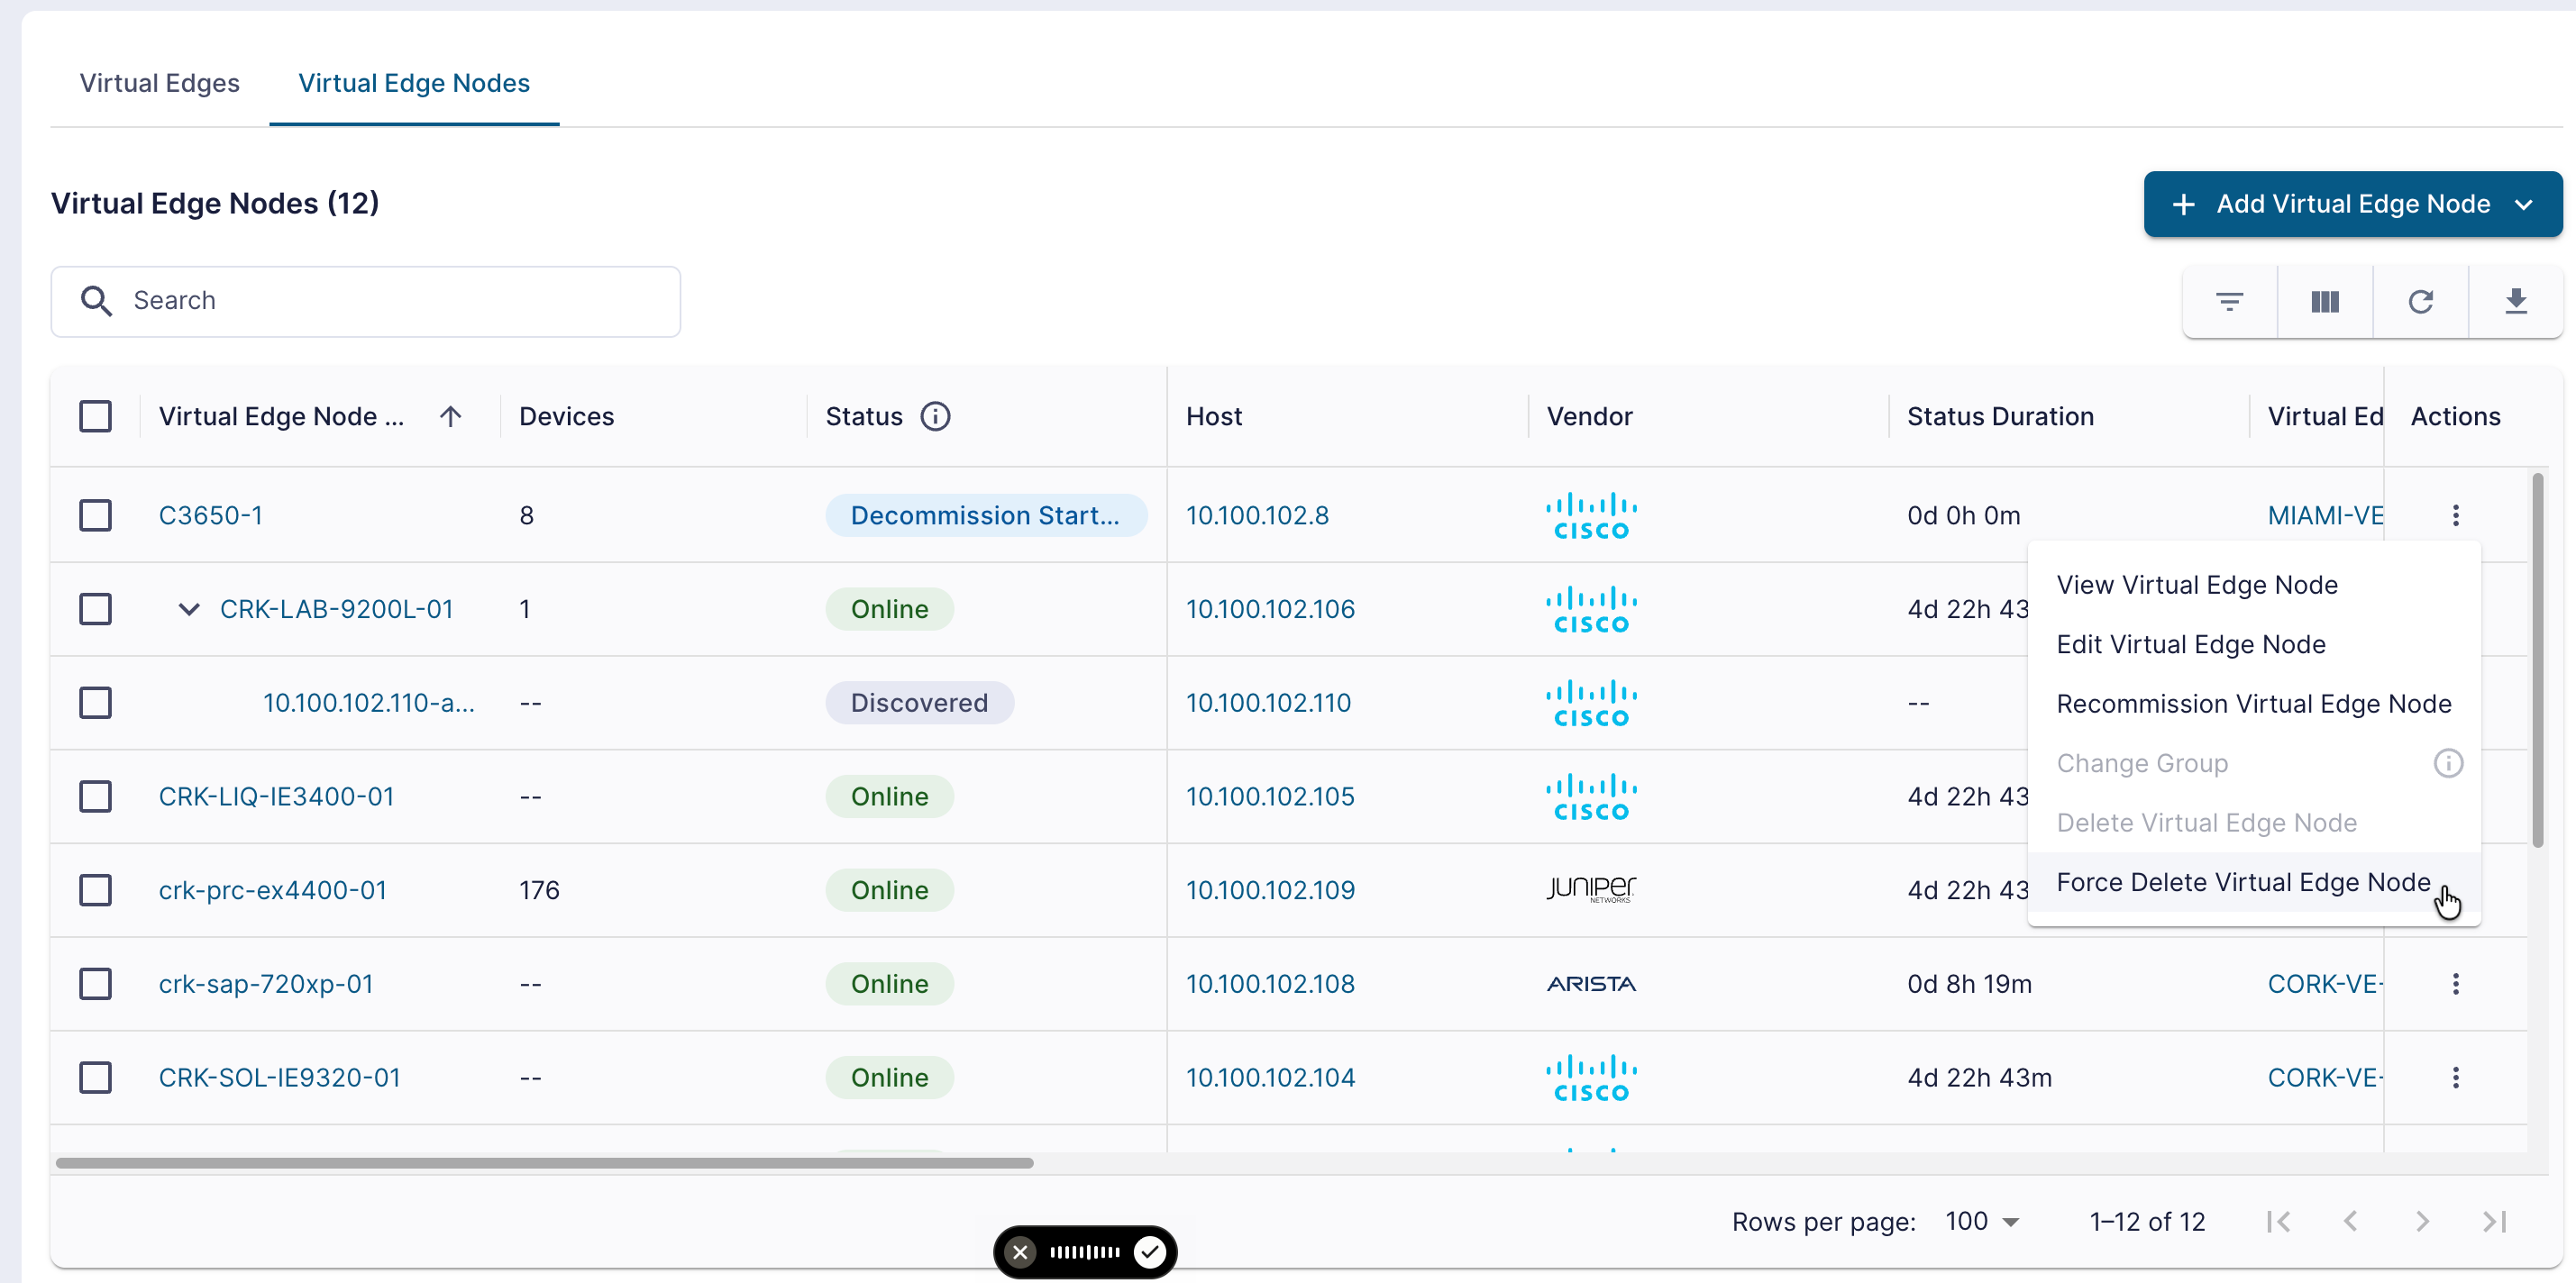Screen dimensions: 2576x1283
Task: Open actions menu for crk-sap-720xp-01 row
Action: click(x=2455, y=984)
